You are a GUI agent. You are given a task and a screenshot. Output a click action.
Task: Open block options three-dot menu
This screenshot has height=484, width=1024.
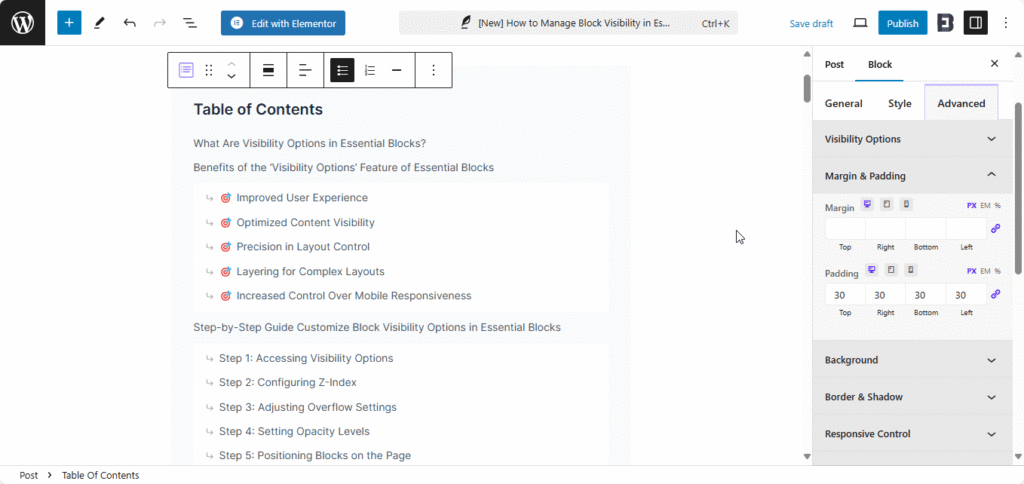[x=433, y=70]
